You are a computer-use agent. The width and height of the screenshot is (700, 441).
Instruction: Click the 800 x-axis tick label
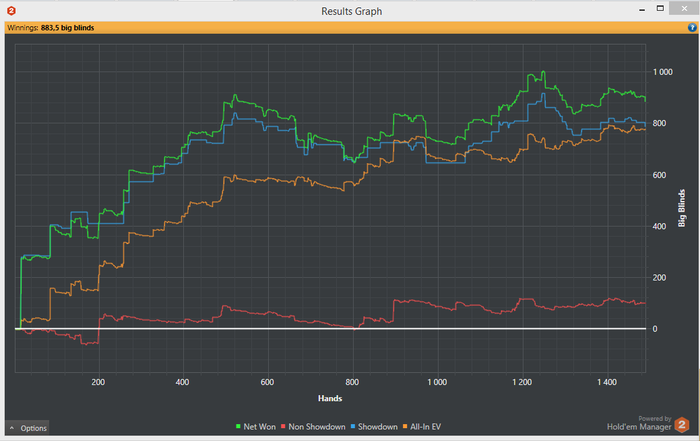(x=352, y=382)
